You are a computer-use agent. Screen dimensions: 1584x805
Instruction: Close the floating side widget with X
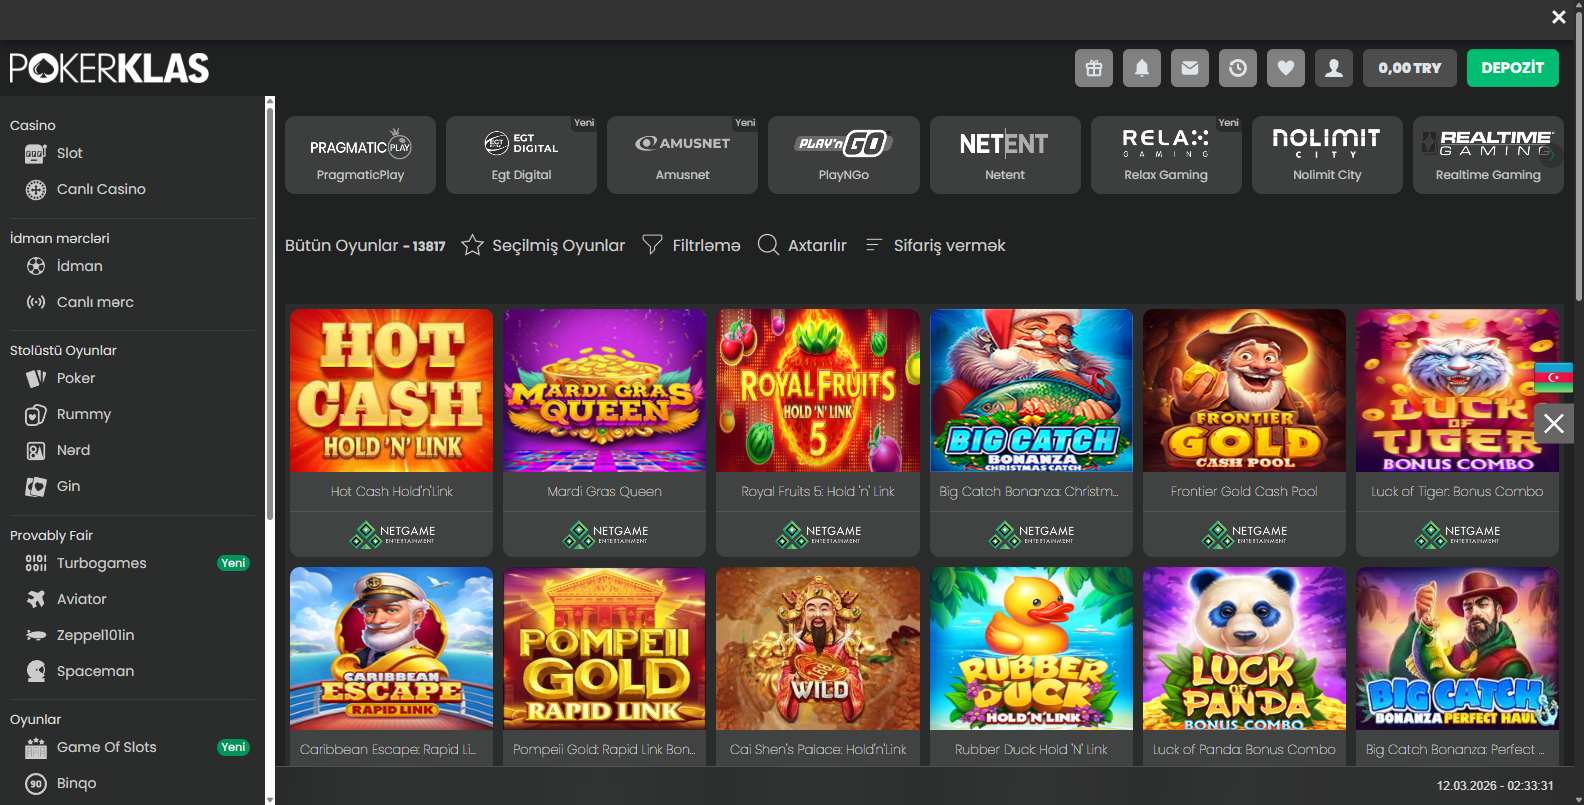[1554, 423]
